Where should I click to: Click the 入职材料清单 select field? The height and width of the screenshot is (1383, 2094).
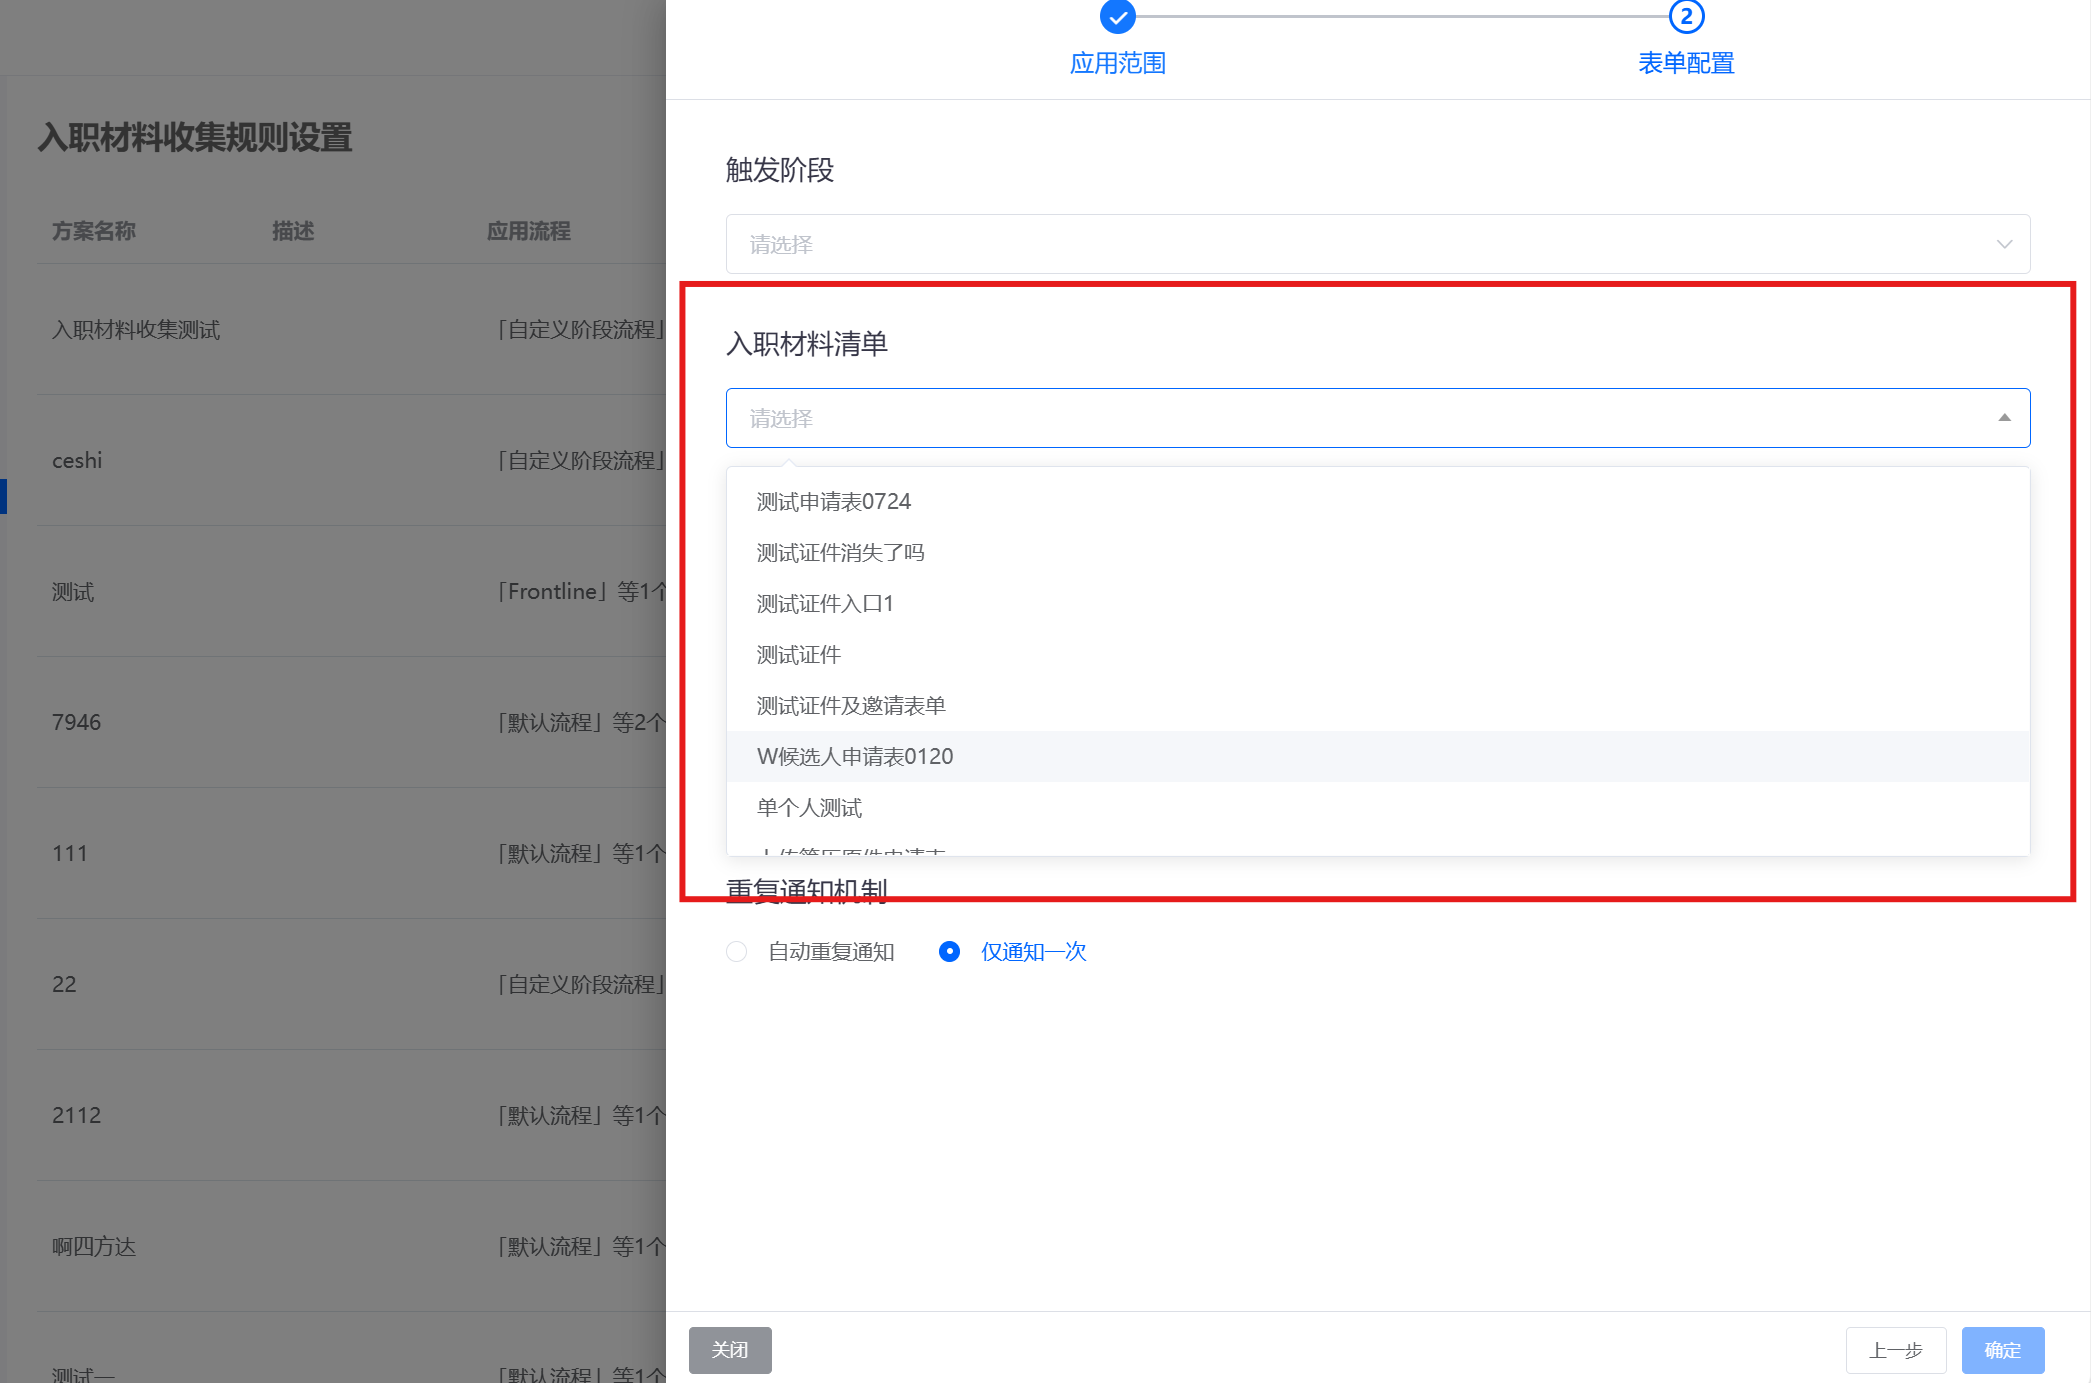[1378, 418]
